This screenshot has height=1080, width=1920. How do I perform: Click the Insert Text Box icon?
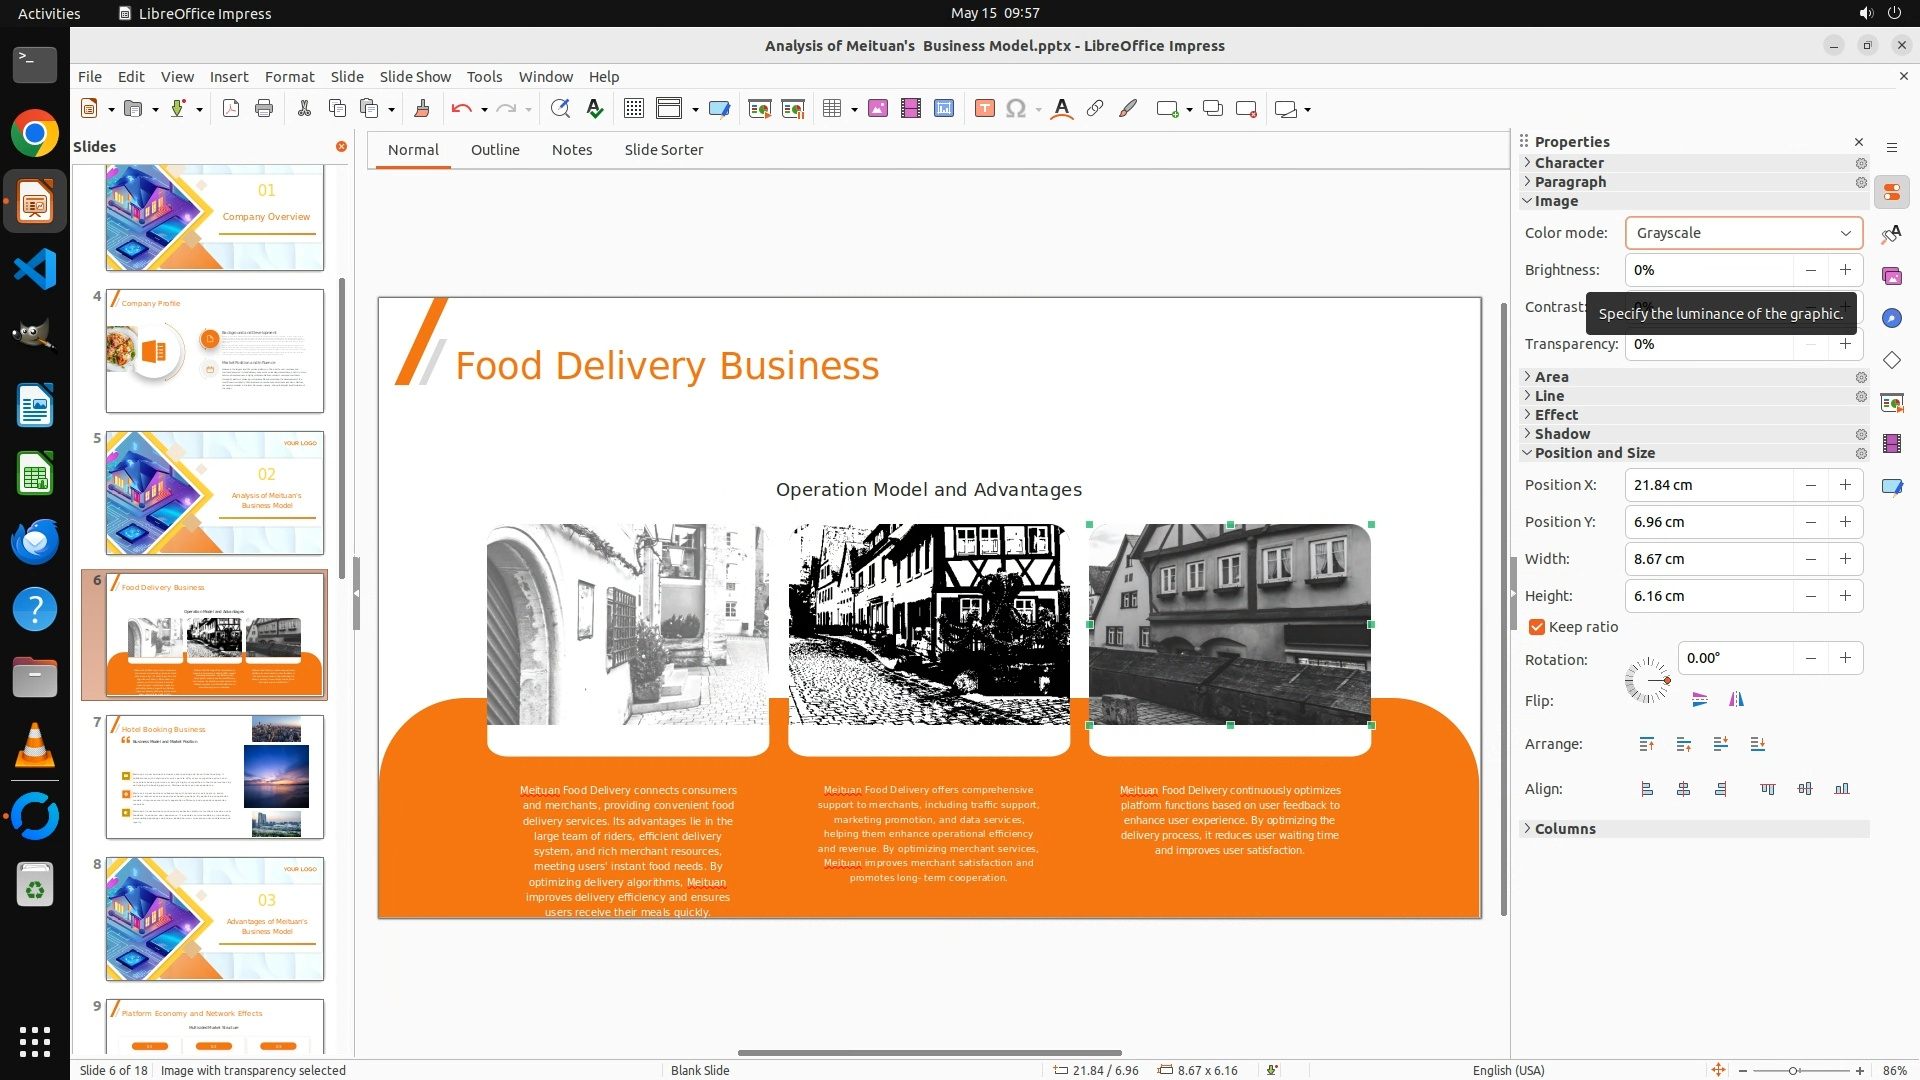click(x=984, y=109)
